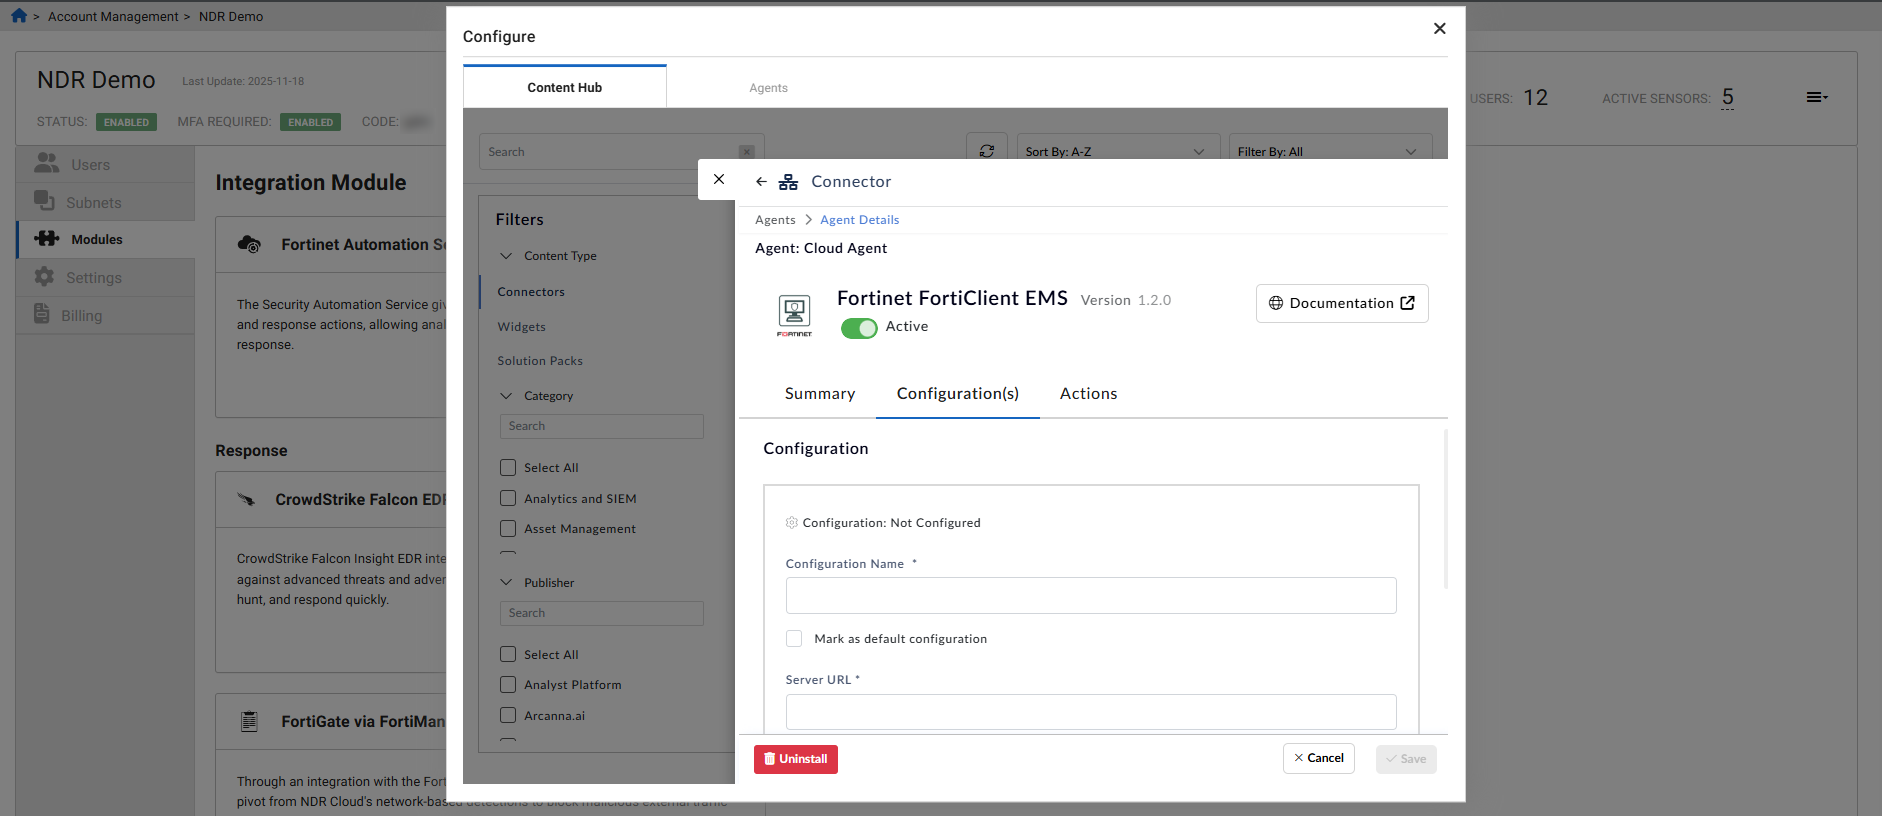This screenshot has height=816, width=1882.
Task: Check the Analytics and SIEM category
Action: [x=508, y=499]
